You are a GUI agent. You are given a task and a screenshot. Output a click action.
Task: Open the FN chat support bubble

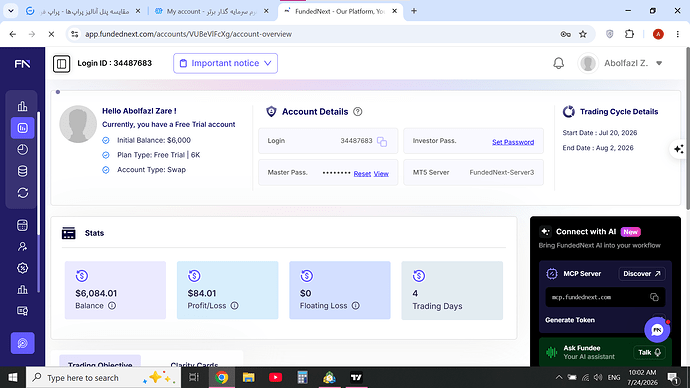(657, 330)
